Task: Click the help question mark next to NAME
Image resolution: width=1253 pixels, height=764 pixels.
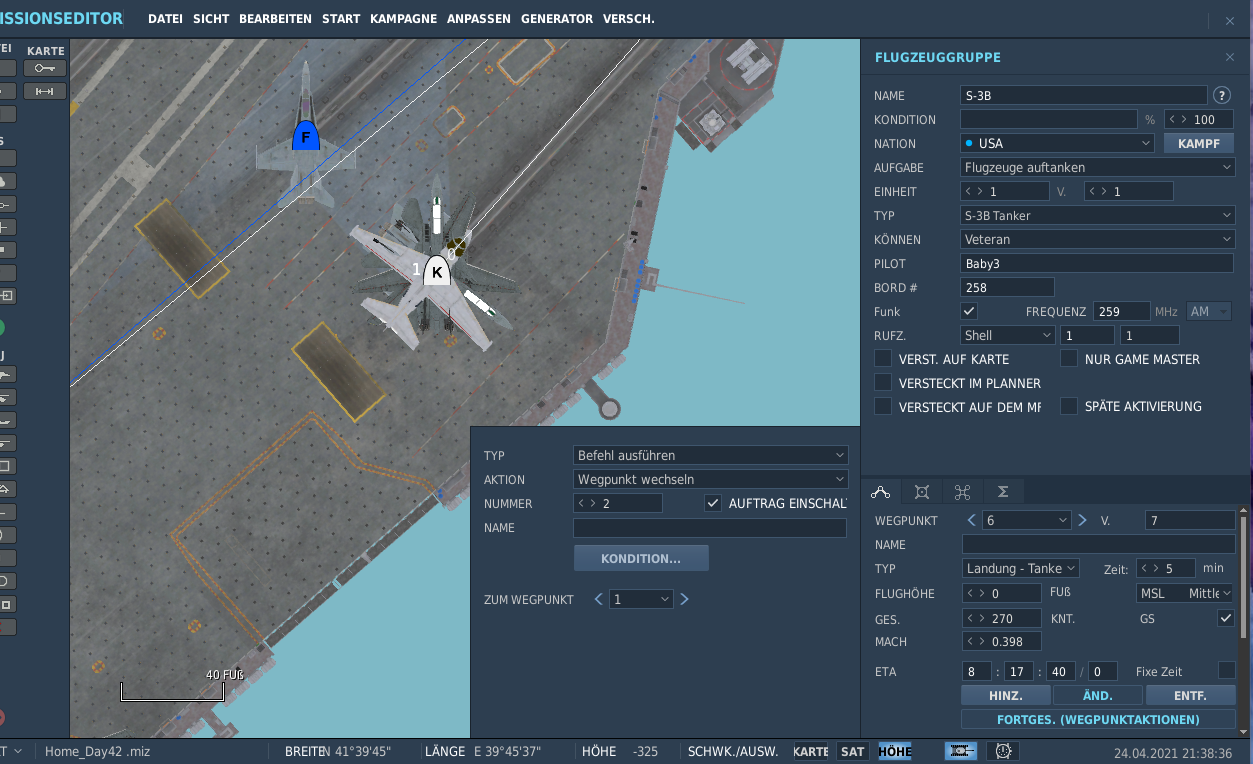Action: tap(1221, 96)
